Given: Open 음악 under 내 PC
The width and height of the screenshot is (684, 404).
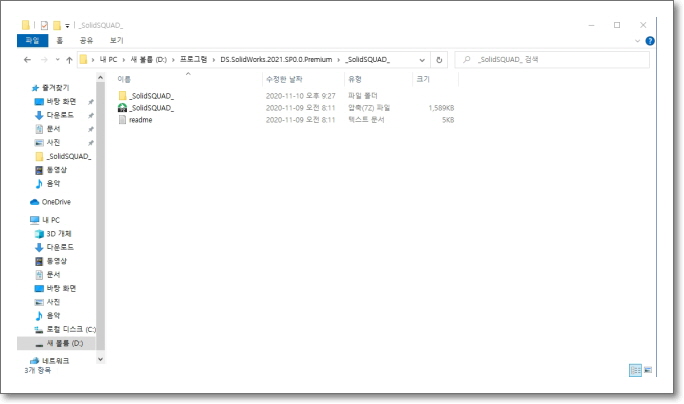Looking at the screenshot, I should (x=48, y=316).
